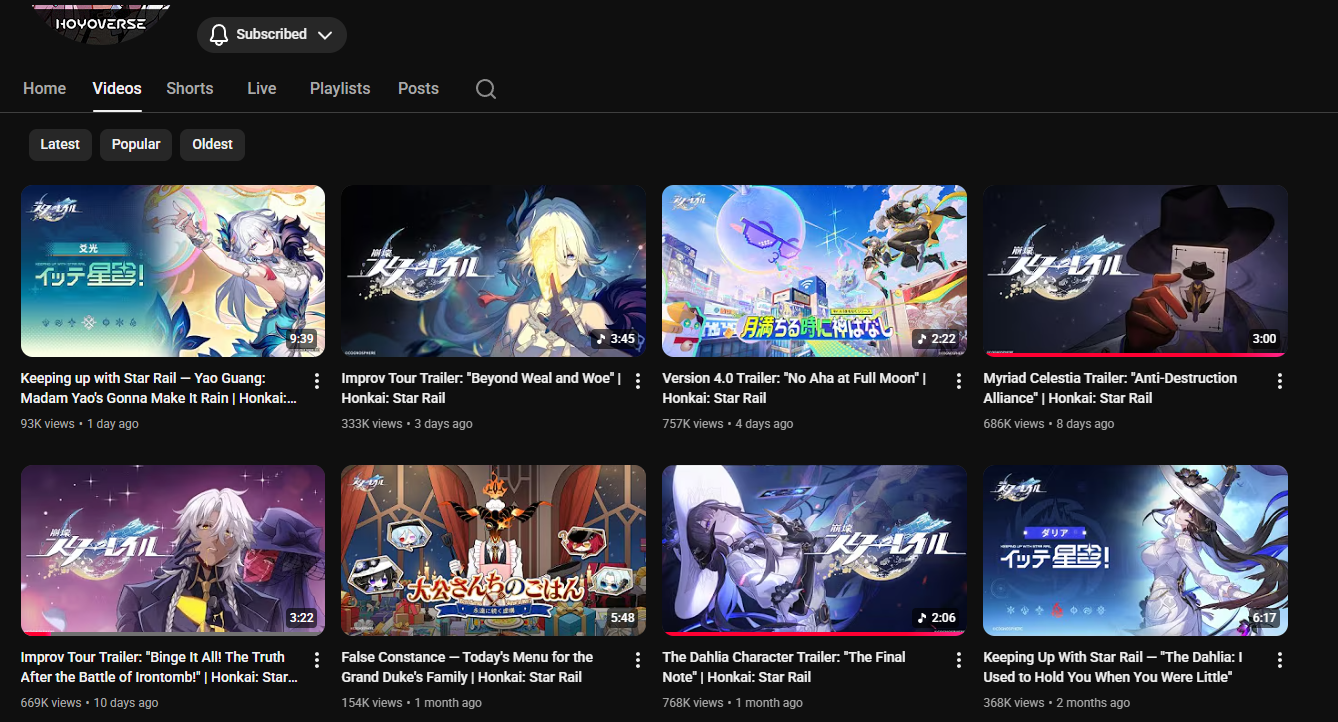
Task: Open three-dot menu for Myriad Celestia Trailer
Action: (1280, 381)
